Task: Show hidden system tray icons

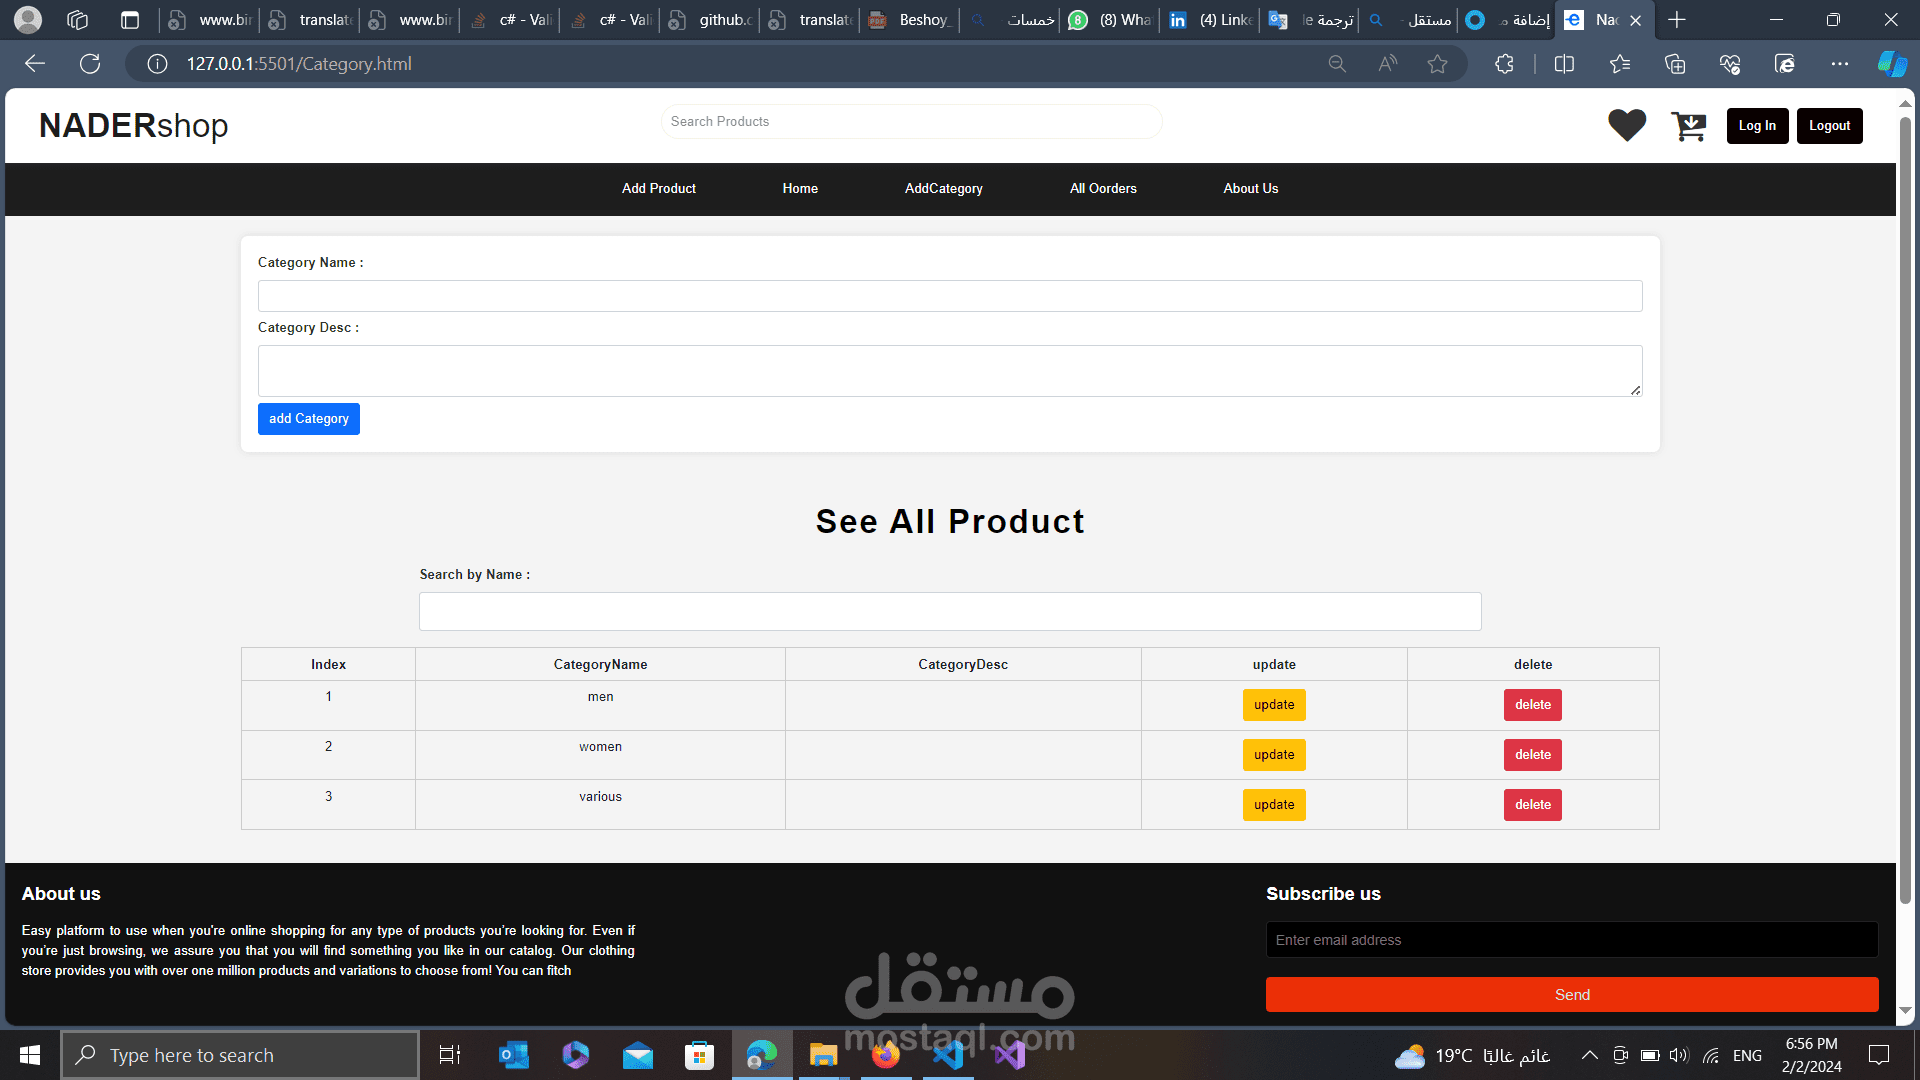Action: [x=1589, y=1055]
